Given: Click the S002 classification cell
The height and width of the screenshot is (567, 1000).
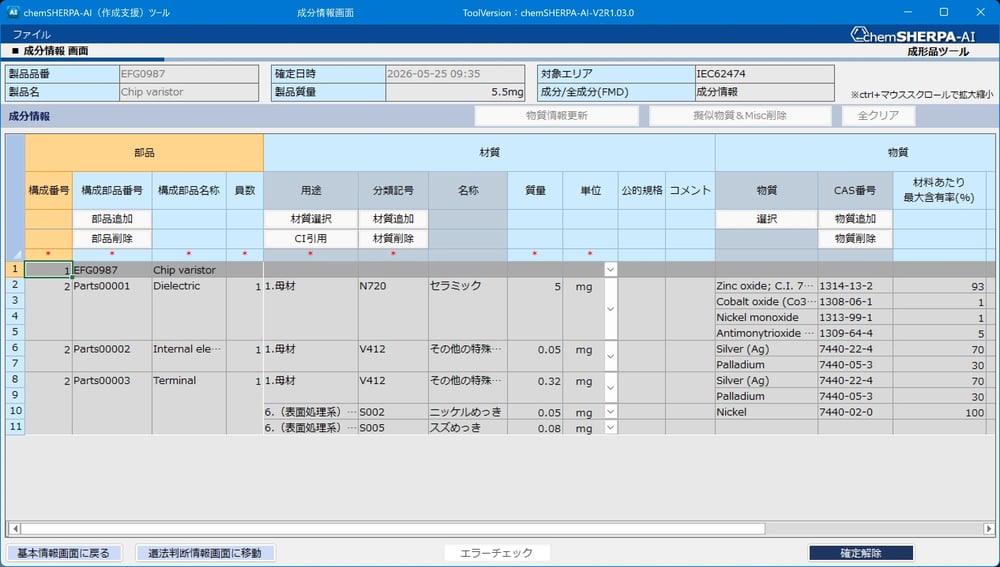Looking at the screenshot, I should tap(393, 412).
